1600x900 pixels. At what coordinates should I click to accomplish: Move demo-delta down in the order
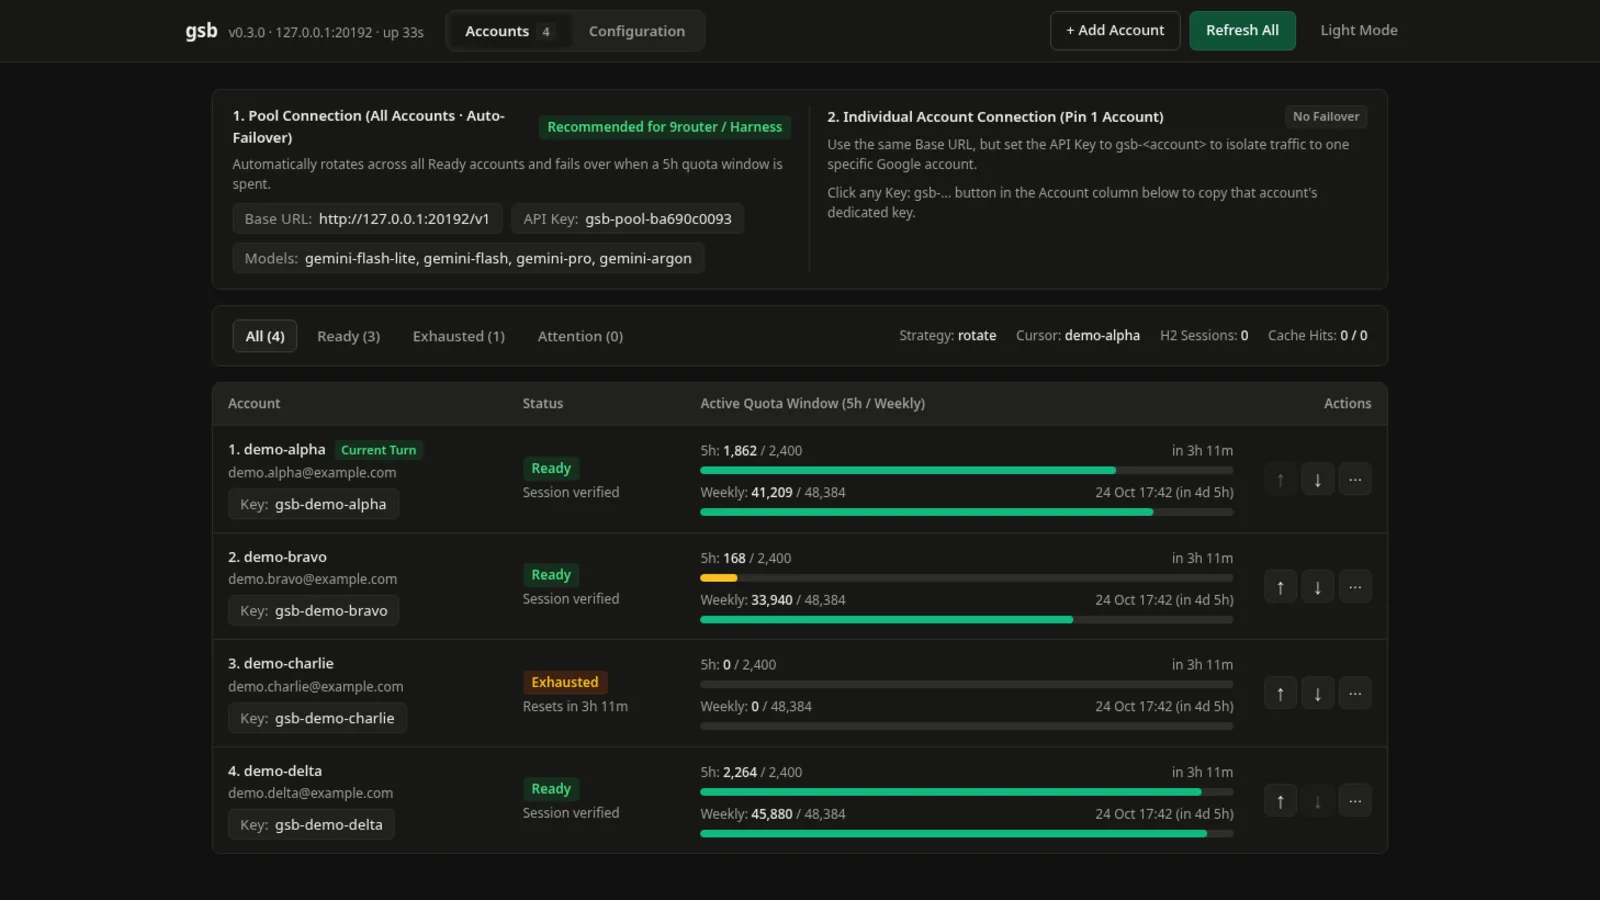point(1317,801)
